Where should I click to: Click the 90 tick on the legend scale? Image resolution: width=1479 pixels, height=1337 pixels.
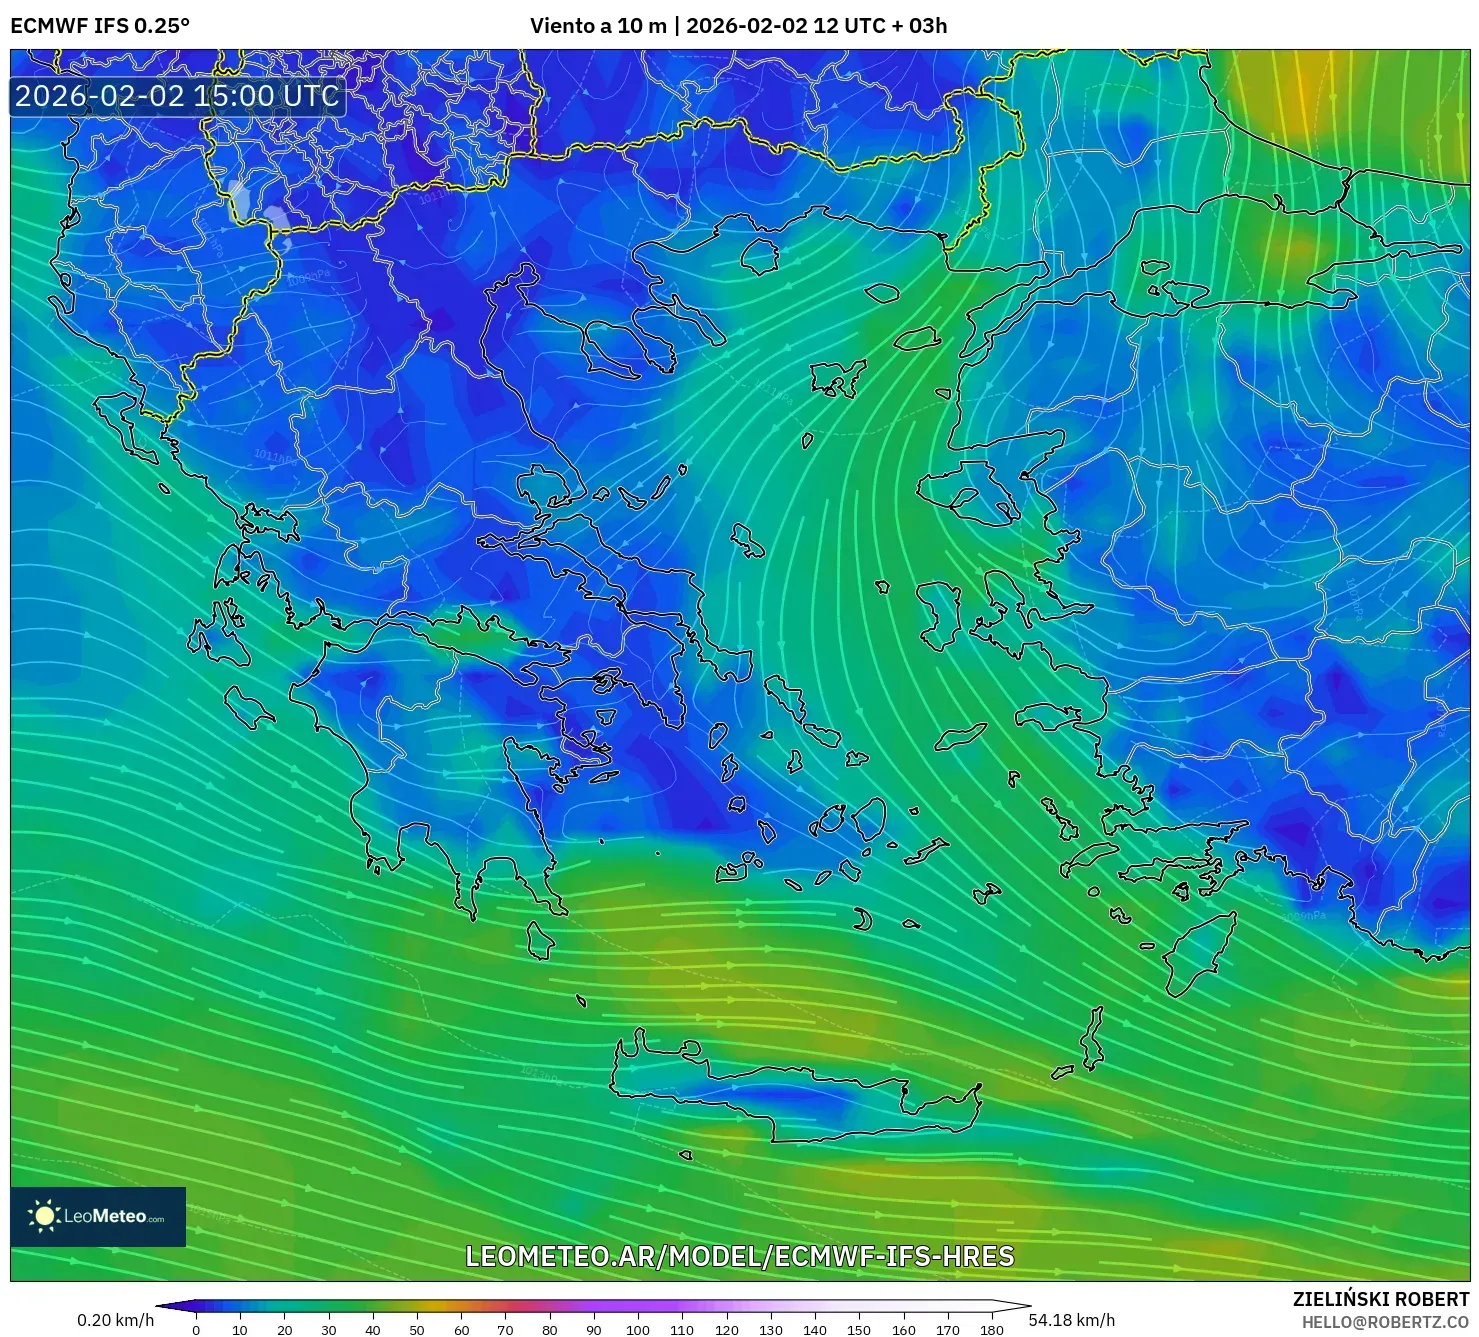(594, 1330)
